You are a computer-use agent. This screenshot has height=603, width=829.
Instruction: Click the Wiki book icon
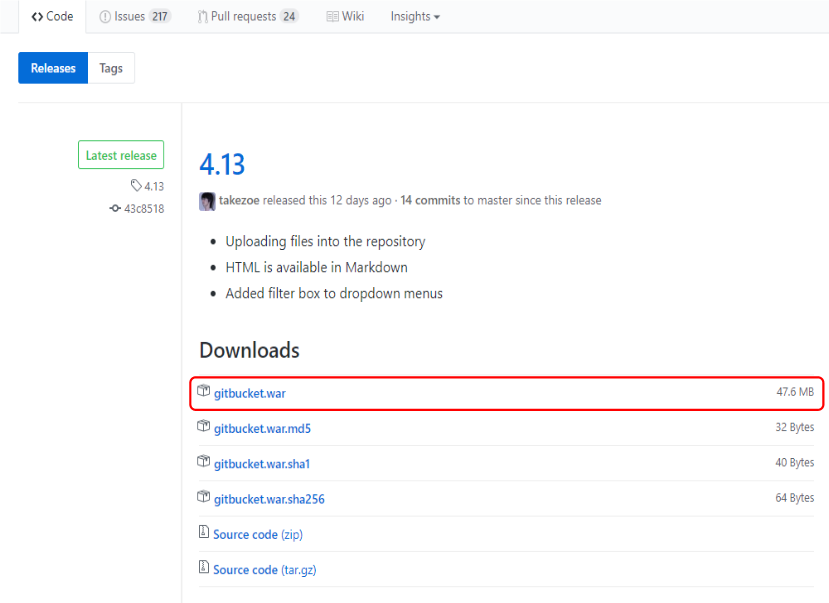[333, 17]
